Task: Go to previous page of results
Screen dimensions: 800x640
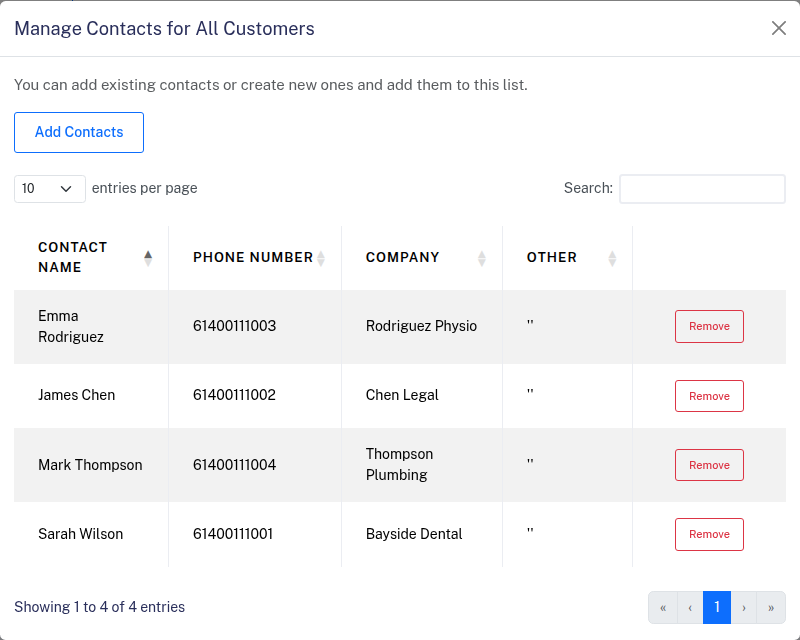Action: click(690, 607)
